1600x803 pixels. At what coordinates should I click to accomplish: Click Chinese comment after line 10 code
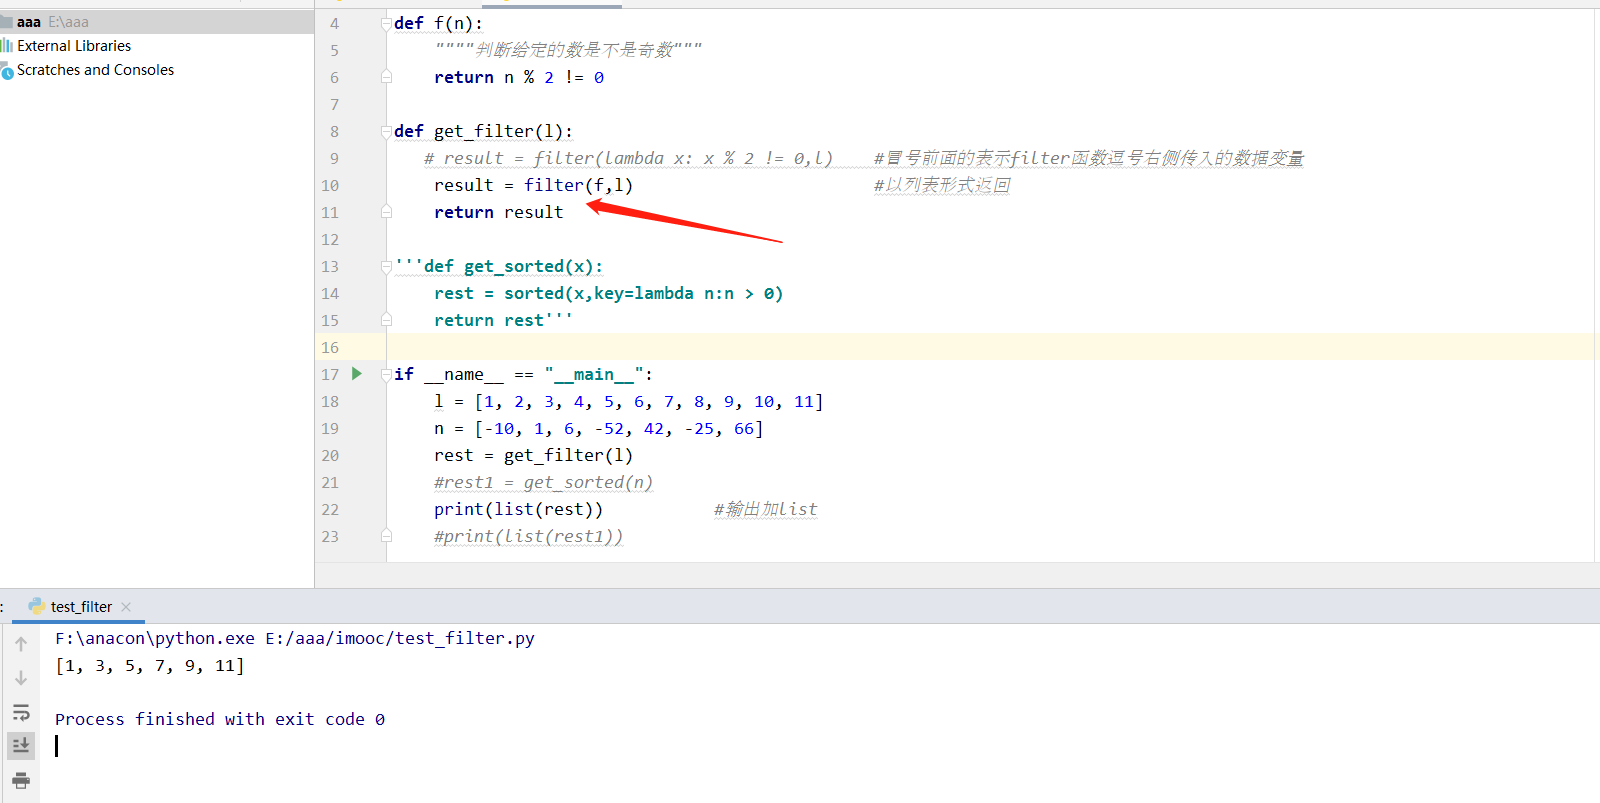[942, 185]
